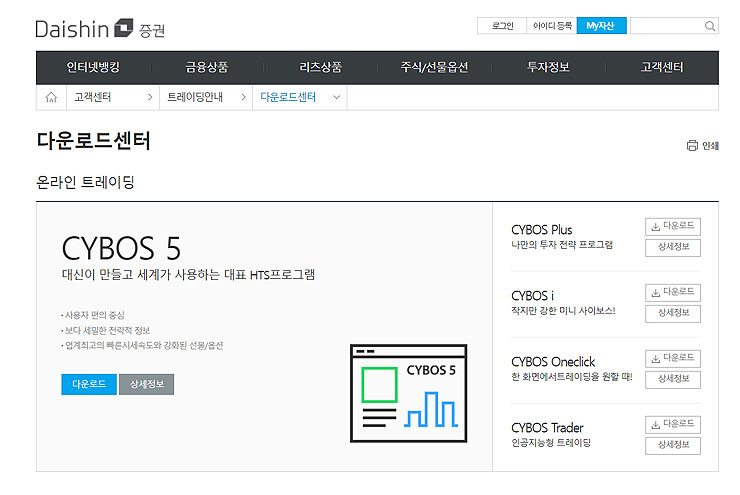
Task: Download CYBOS Oneclick
Action: click(673, 359)
